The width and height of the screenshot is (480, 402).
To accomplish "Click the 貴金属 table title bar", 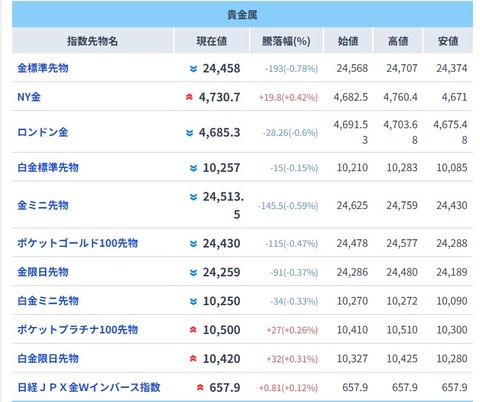I will click(x=242, y=14).
